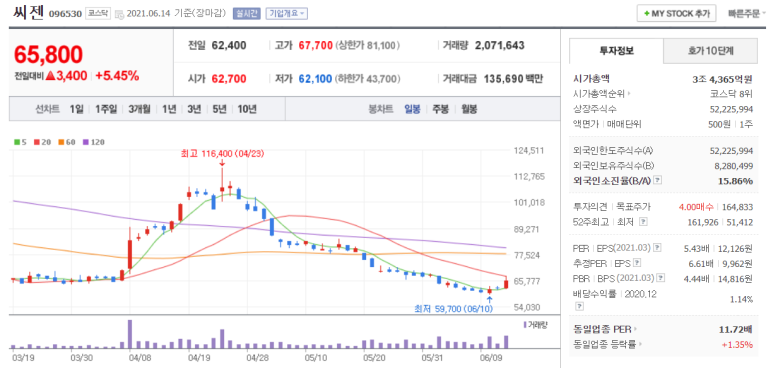
Task: Click the red 20-day moving average legend
Action: coord(41,142)
